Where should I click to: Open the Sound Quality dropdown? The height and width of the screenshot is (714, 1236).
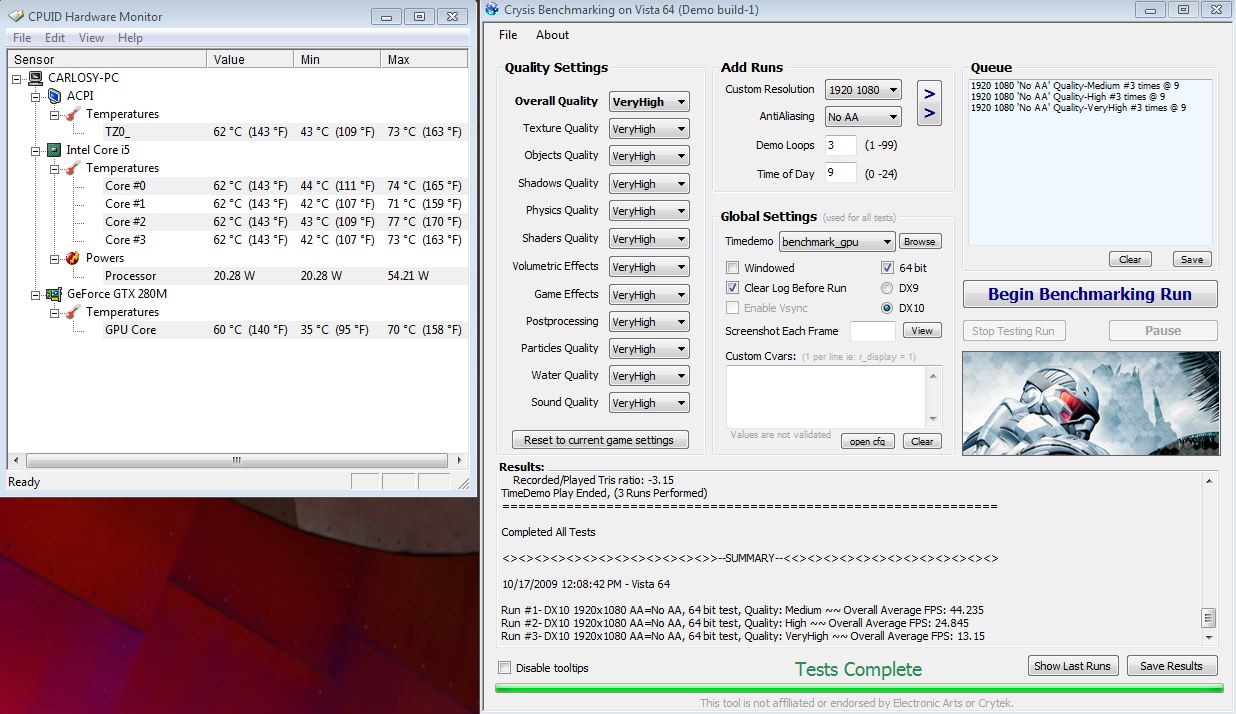[x=649, y=403]
